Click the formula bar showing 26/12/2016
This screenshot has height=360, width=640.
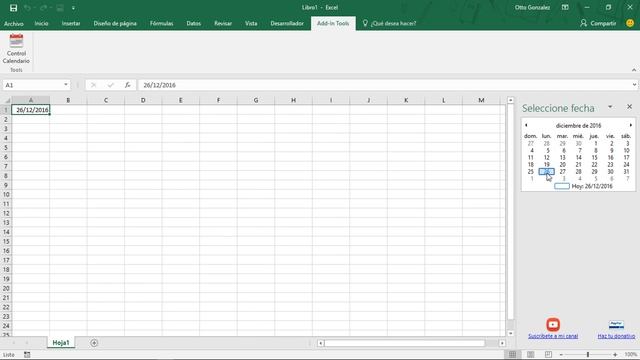coord(384,85)
